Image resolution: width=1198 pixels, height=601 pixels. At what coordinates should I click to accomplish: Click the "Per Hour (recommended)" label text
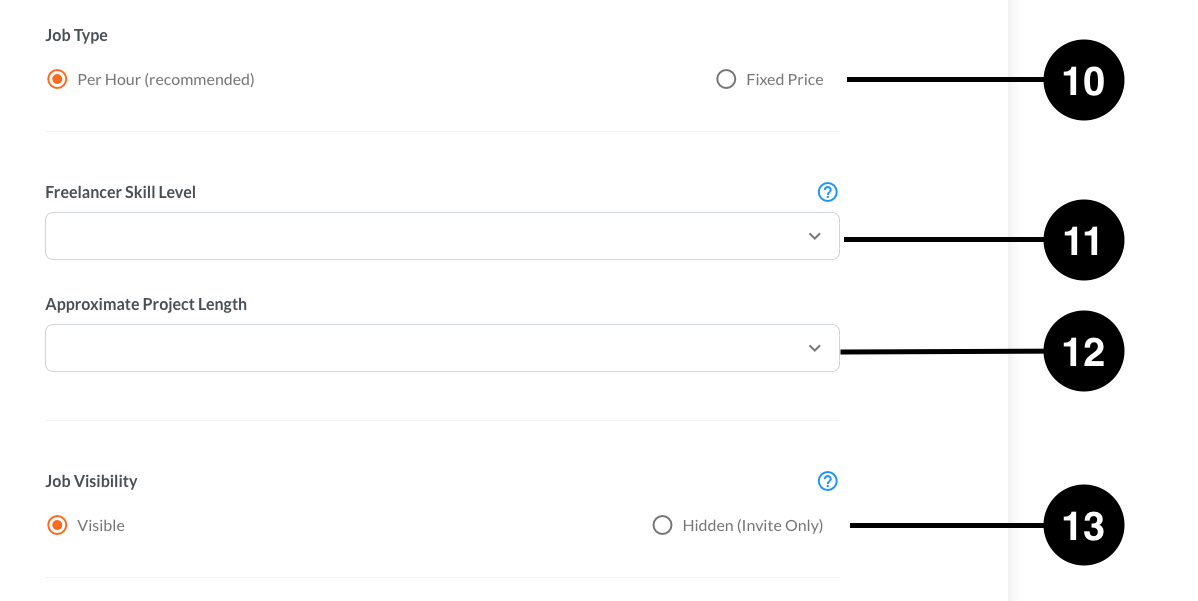coord(166,80)
